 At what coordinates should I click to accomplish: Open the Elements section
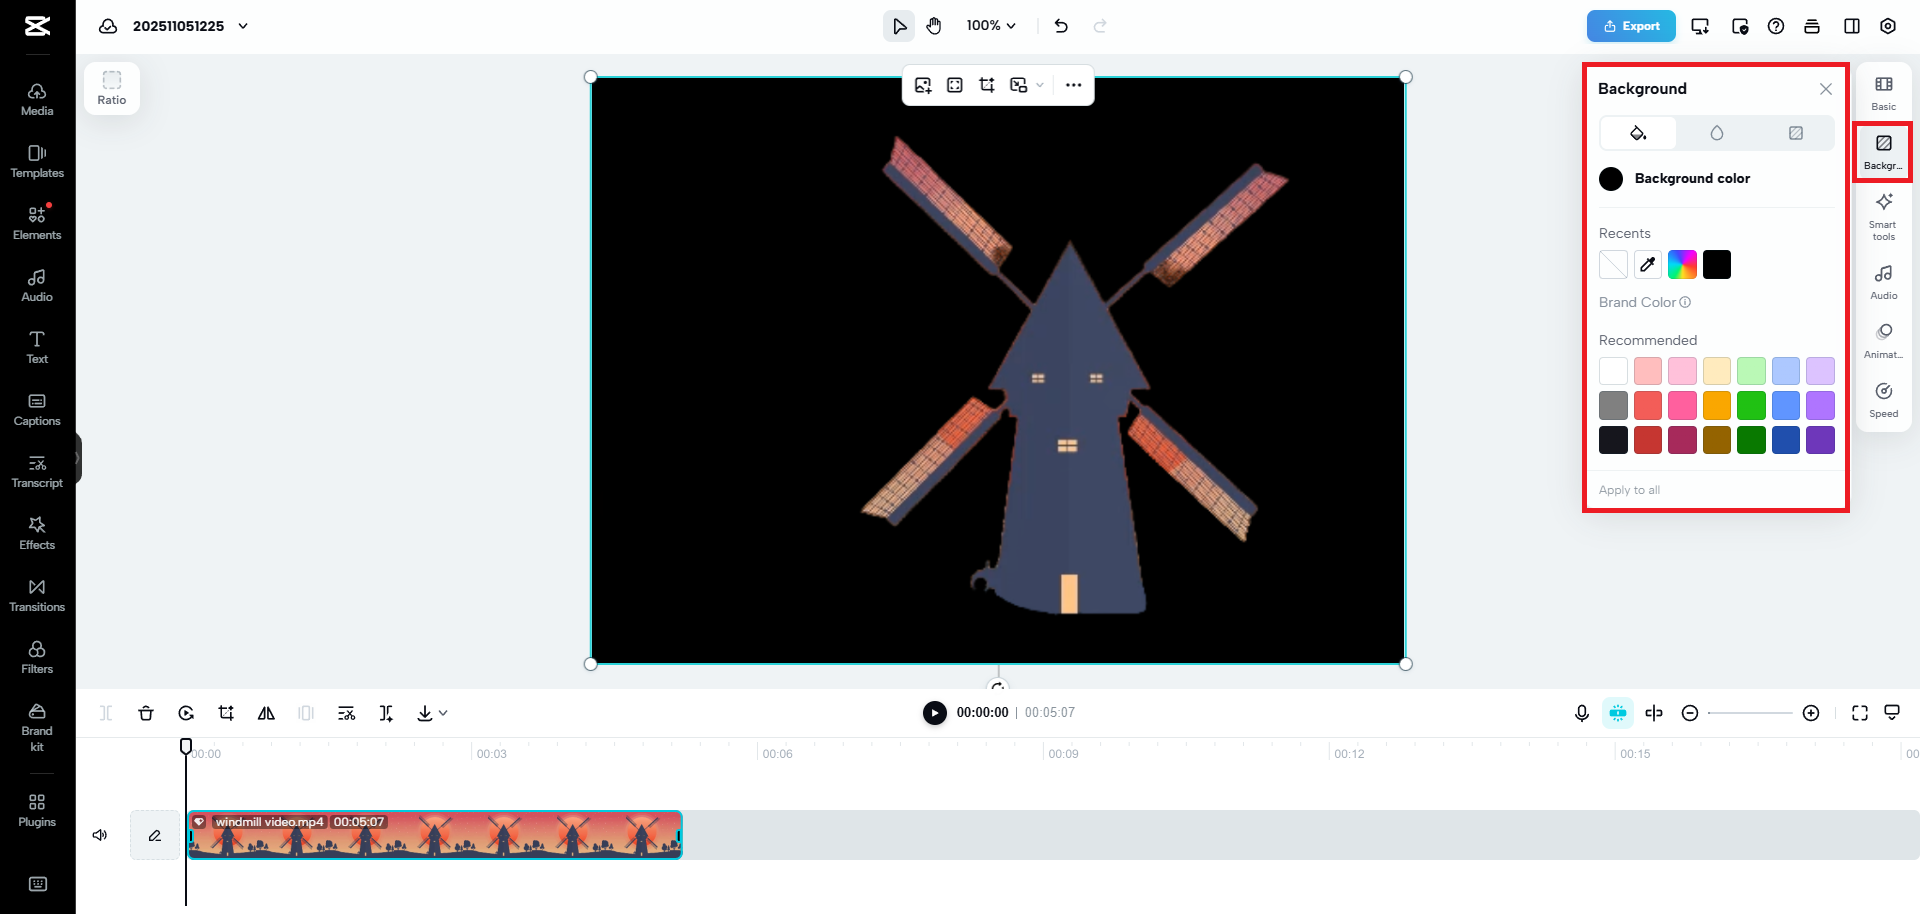[37, 223]
